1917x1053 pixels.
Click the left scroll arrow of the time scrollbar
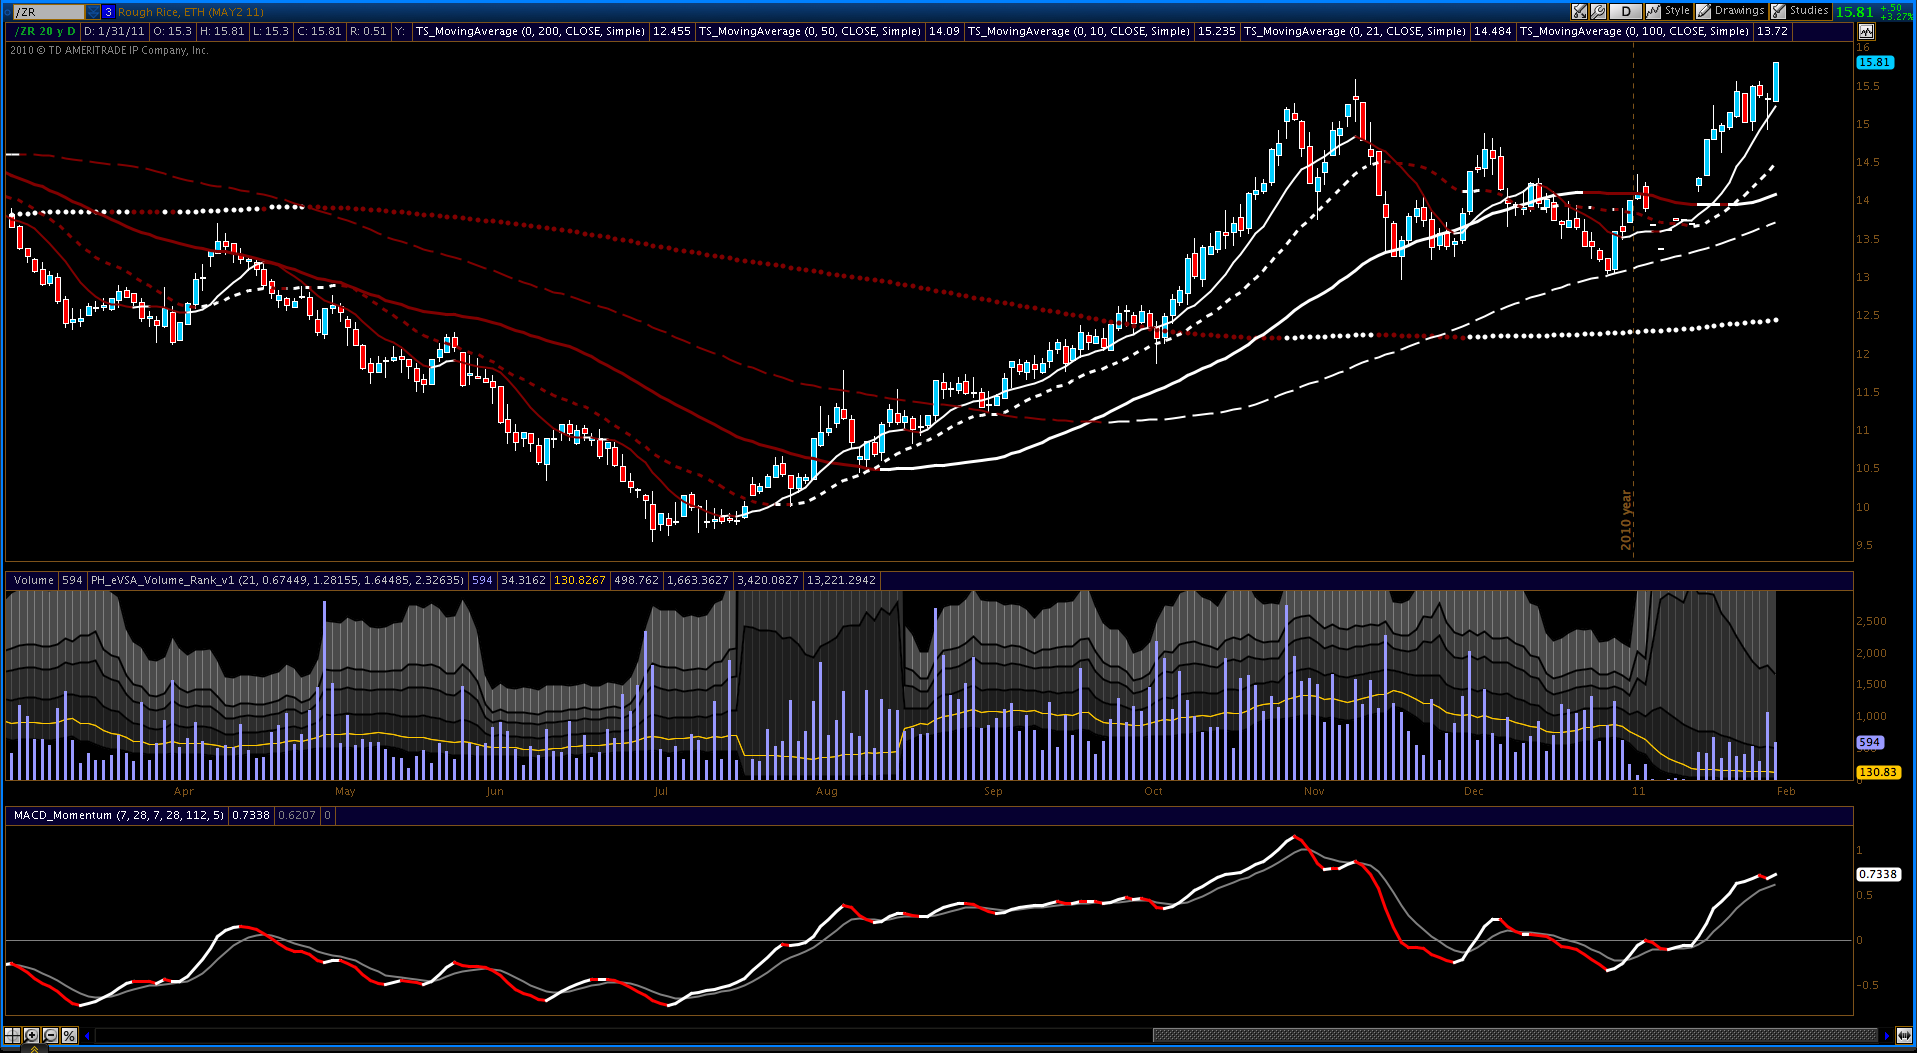point(88,1036)
